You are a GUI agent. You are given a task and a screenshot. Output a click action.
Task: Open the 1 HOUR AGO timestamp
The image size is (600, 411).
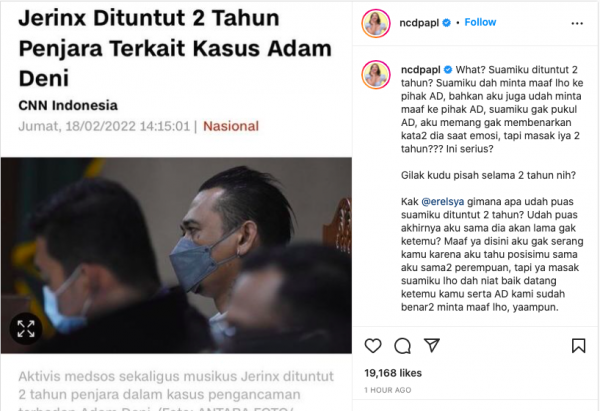pos(388,390)
